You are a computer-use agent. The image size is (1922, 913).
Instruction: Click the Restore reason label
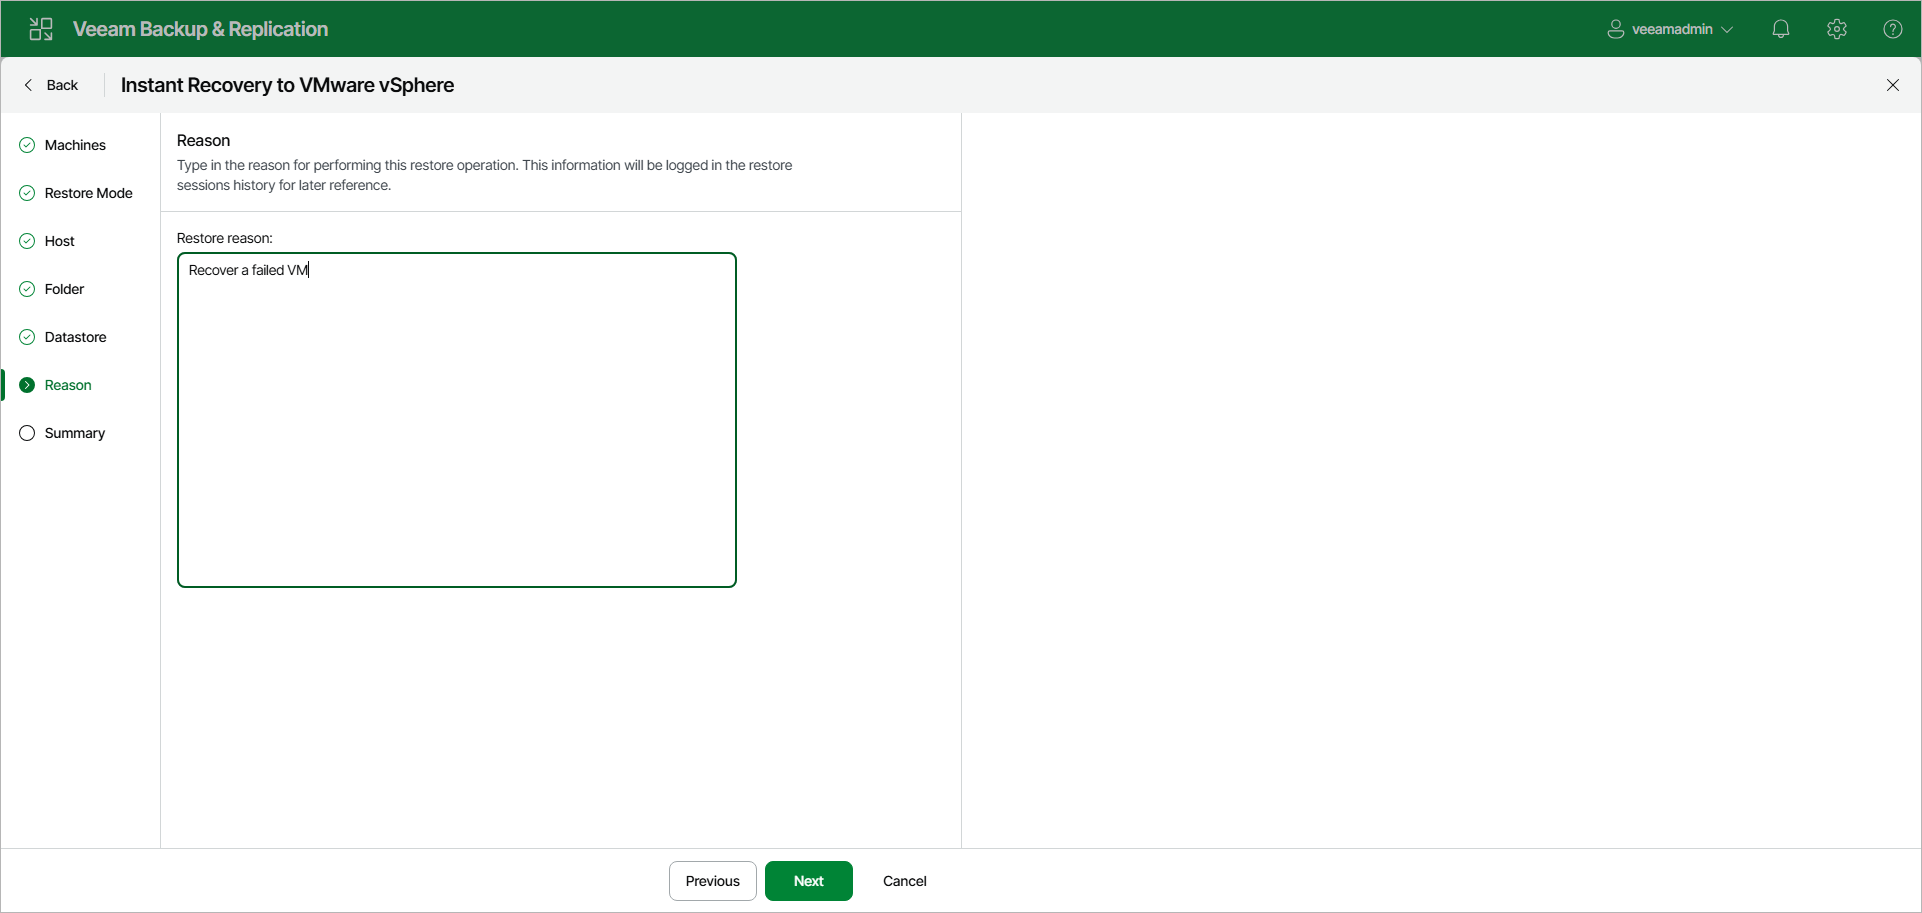click(x=224, y=238)
